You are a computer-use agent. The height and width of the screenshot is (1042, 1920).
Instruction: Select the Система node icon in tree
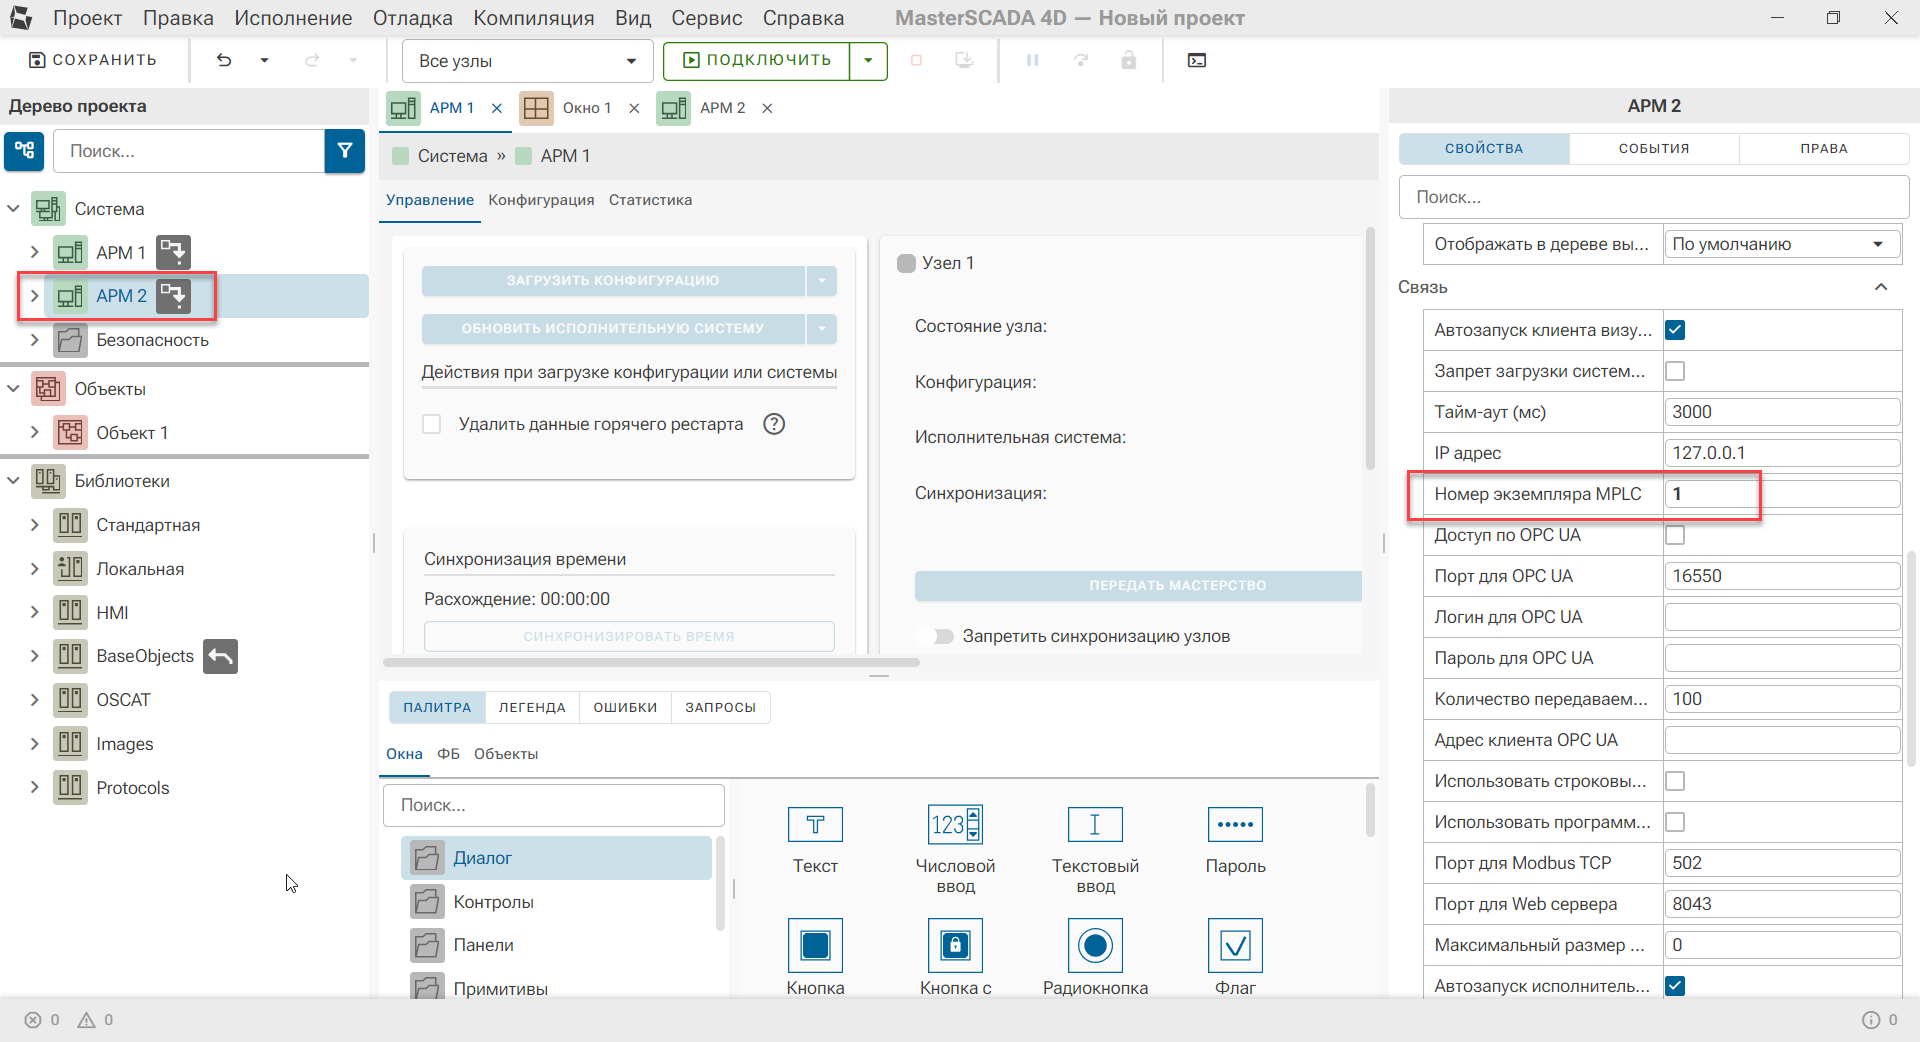(x=48, y=209)
